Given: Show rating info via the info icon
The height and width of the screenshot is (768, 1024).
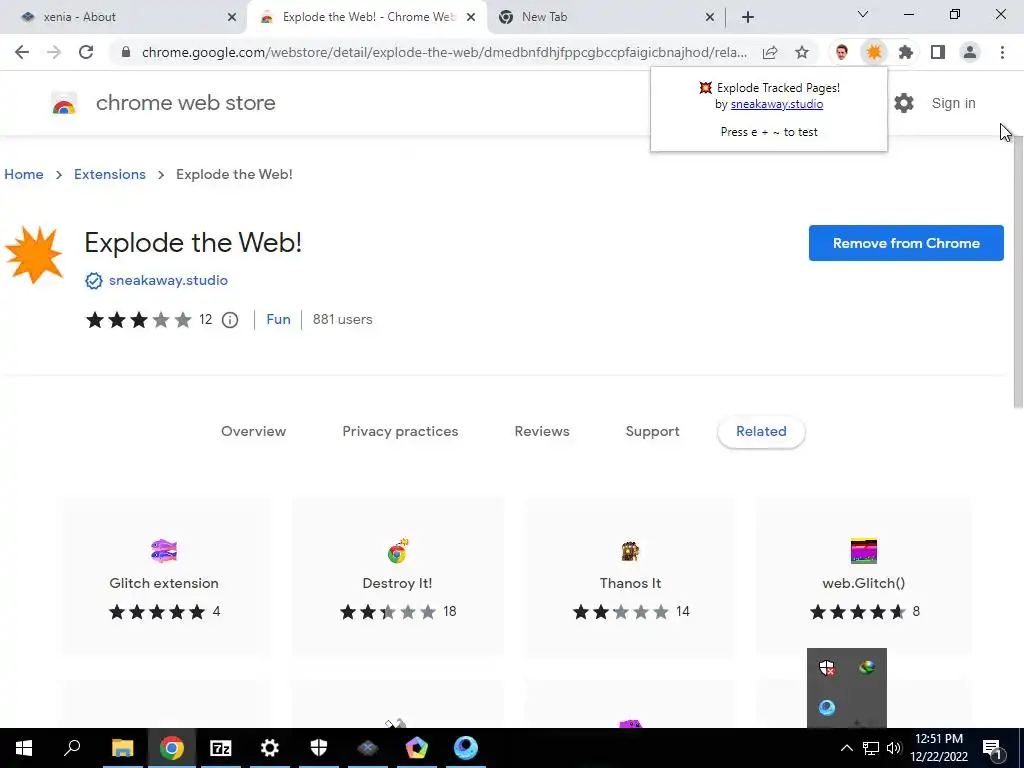Looking at the screenshot, I should tap(230, 320).
